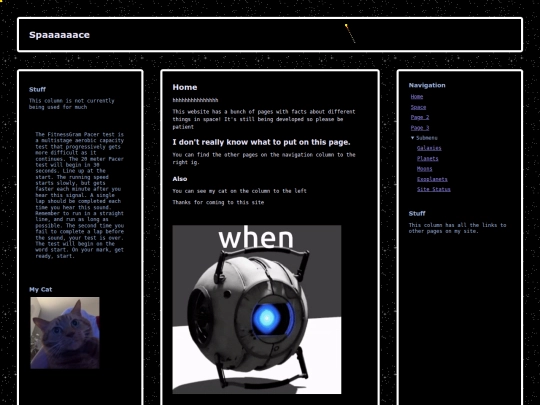Go to Page 3 link
Screen dimensions: 540x405
click(x=420, y=128)
